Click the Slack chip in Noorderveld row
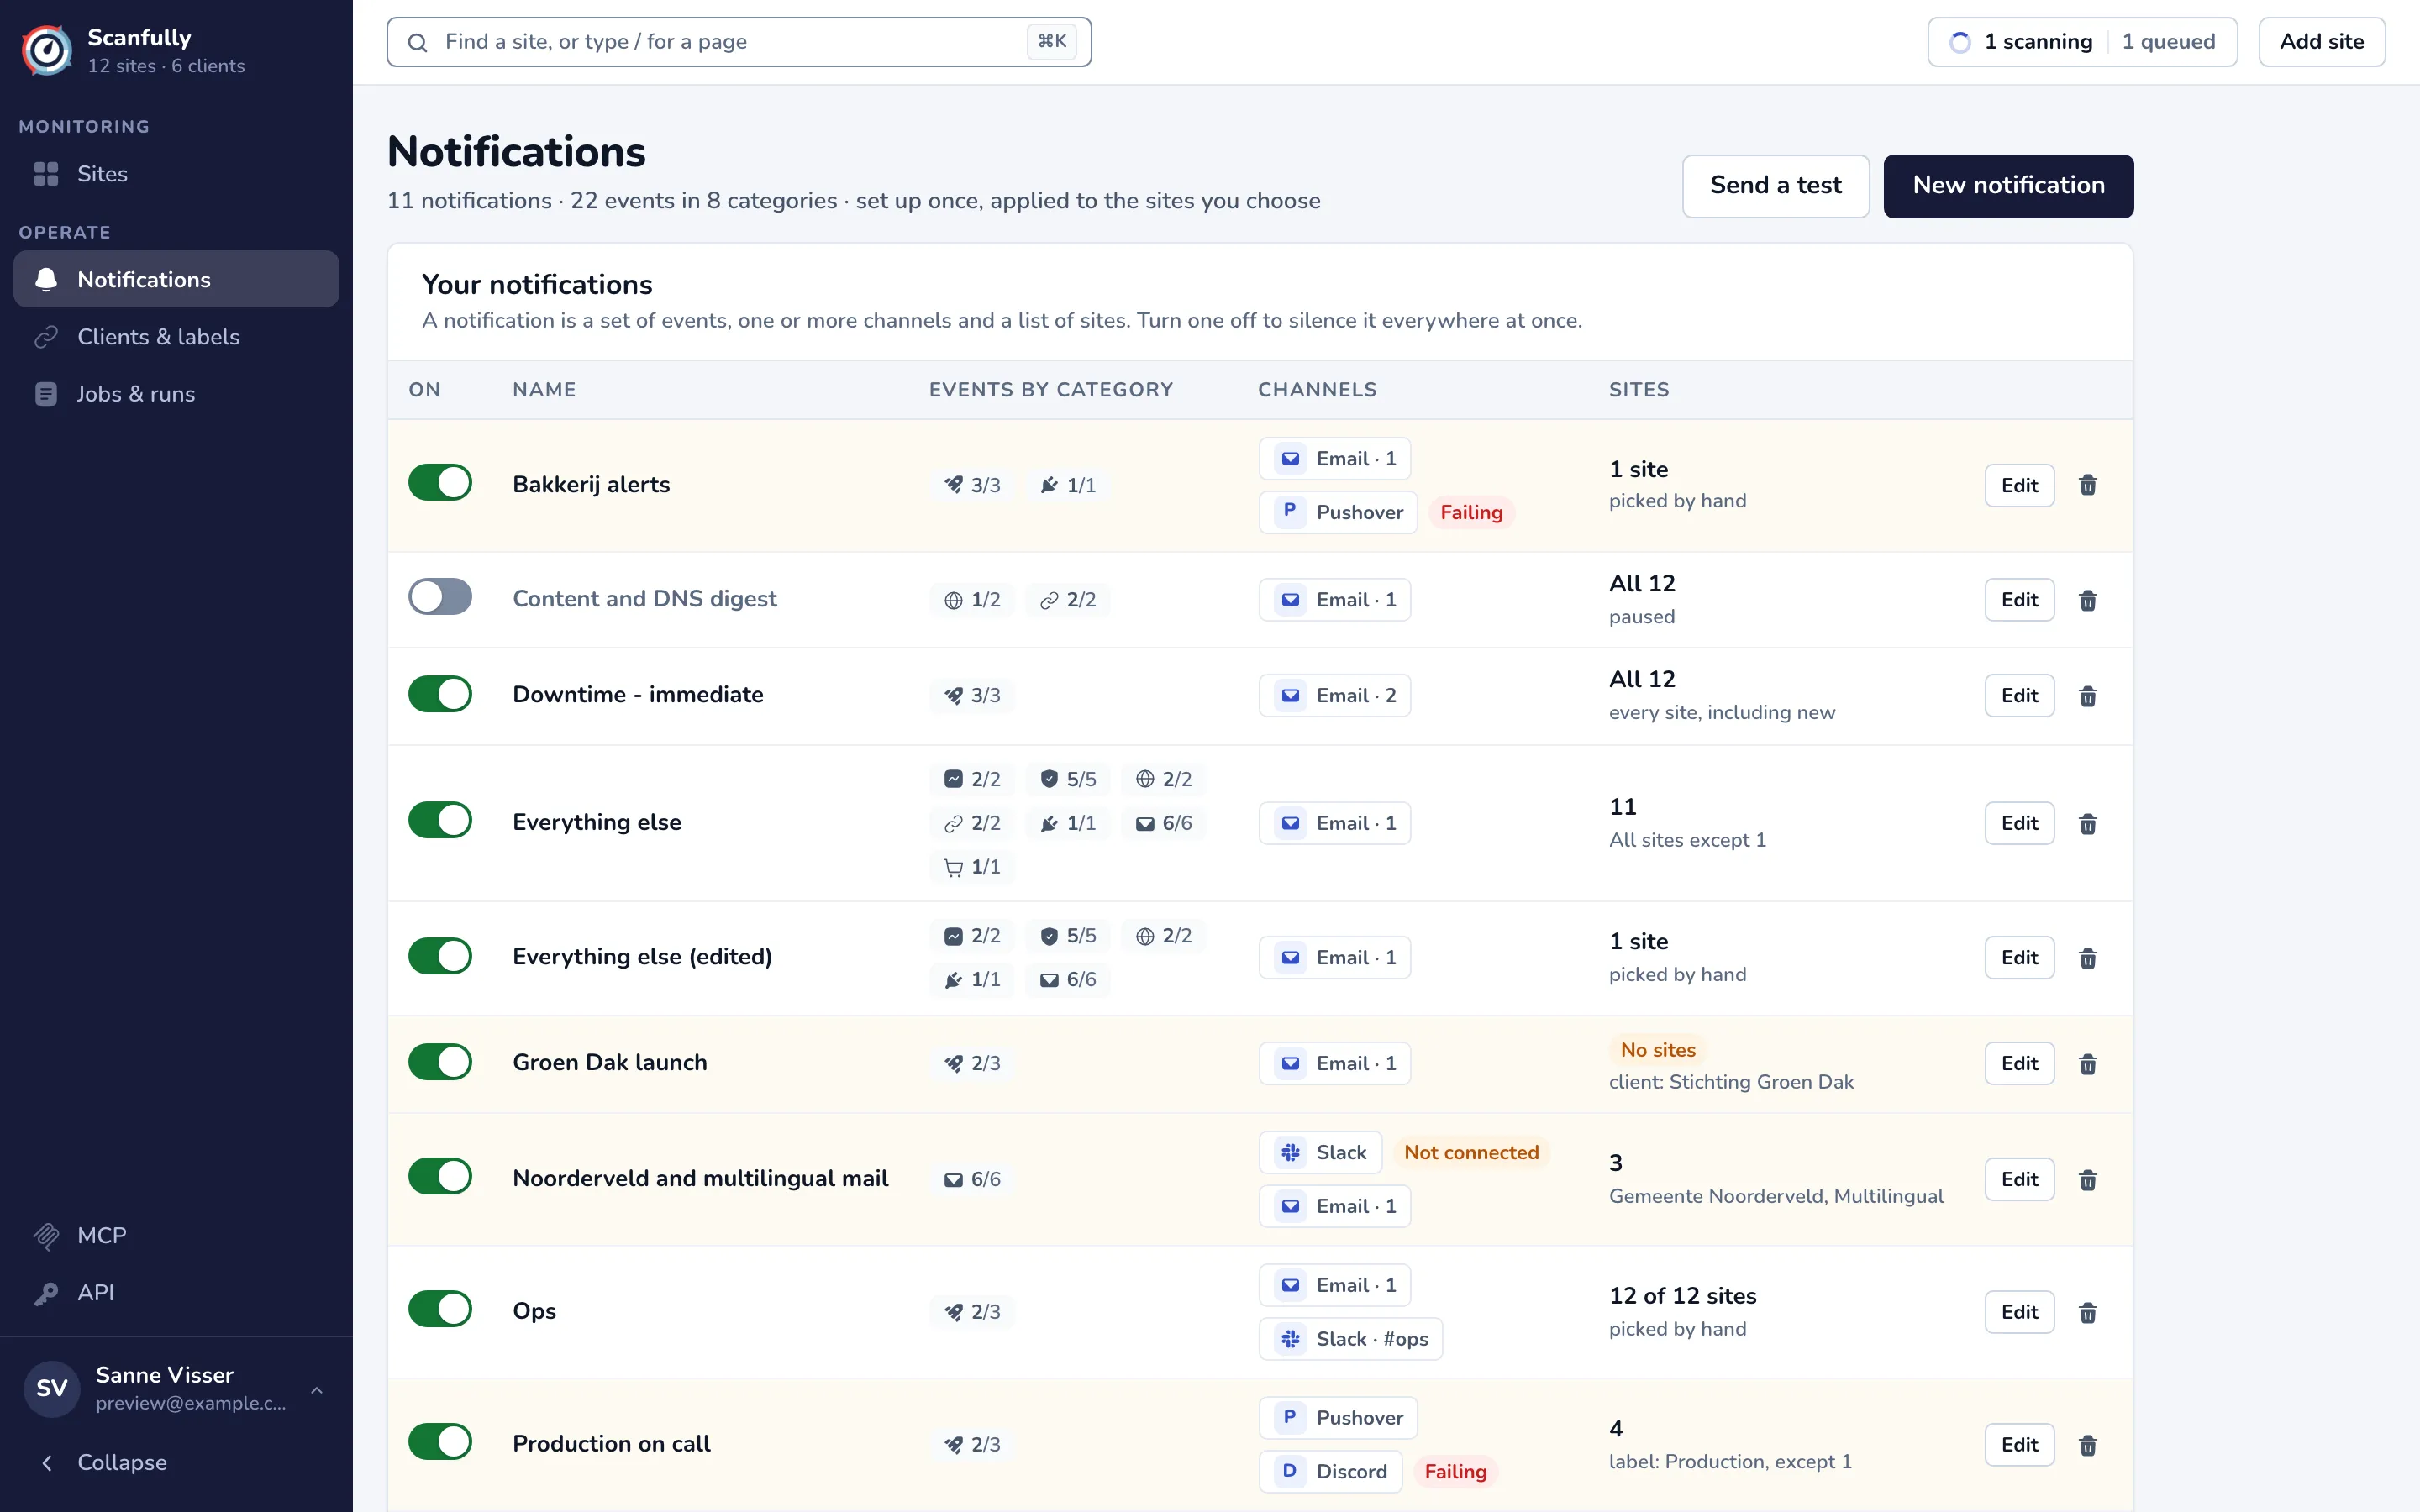This screenshot has width=2420, height=1512. pyautogui.click(x=1320, y=1152)
